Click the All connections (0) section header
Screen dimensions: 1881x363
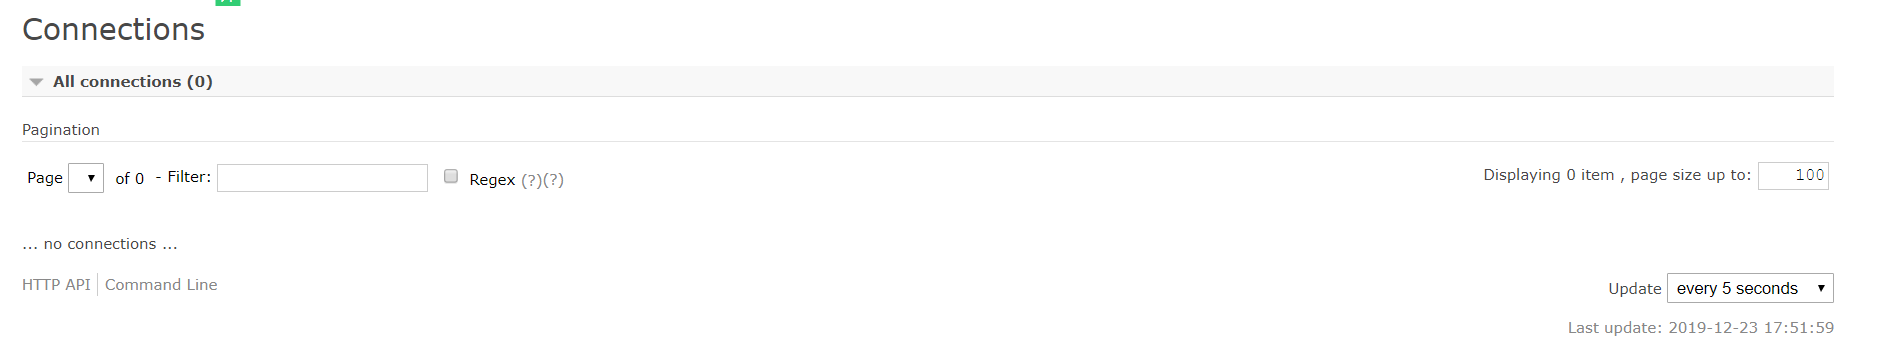927,81
